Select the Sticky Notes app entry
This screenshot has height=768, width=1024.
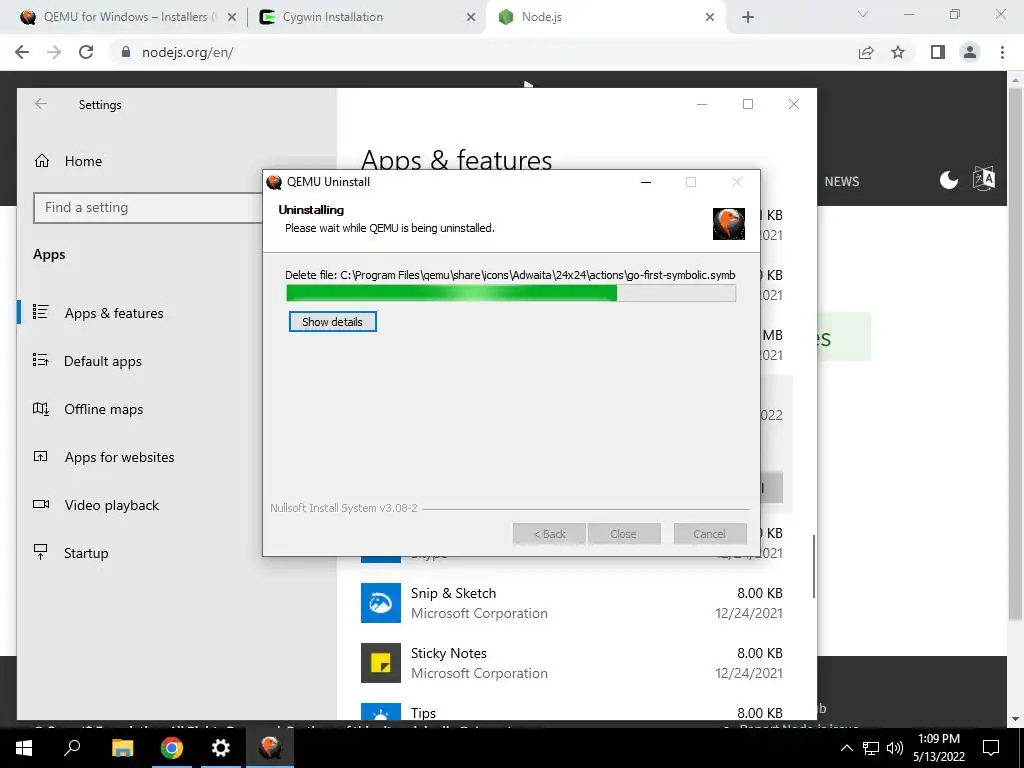click(x=572, y=663)
